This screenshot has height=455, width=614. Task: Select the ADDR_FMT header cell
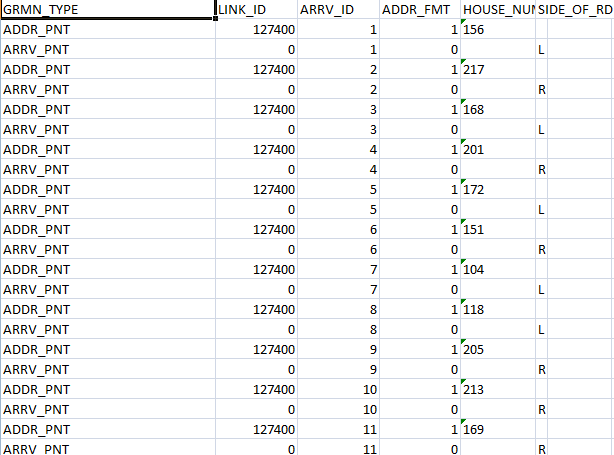click(418, 9)
